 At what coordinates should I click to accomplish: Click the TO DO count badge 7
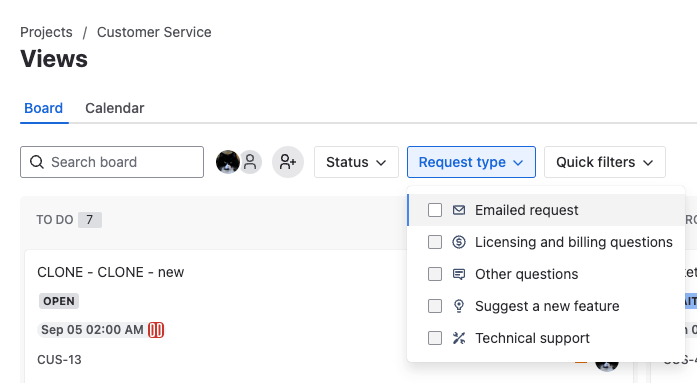90,220
